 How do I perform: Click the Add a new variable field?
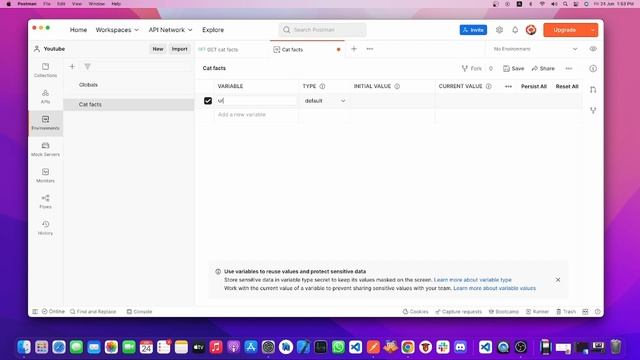coord(256,115)
